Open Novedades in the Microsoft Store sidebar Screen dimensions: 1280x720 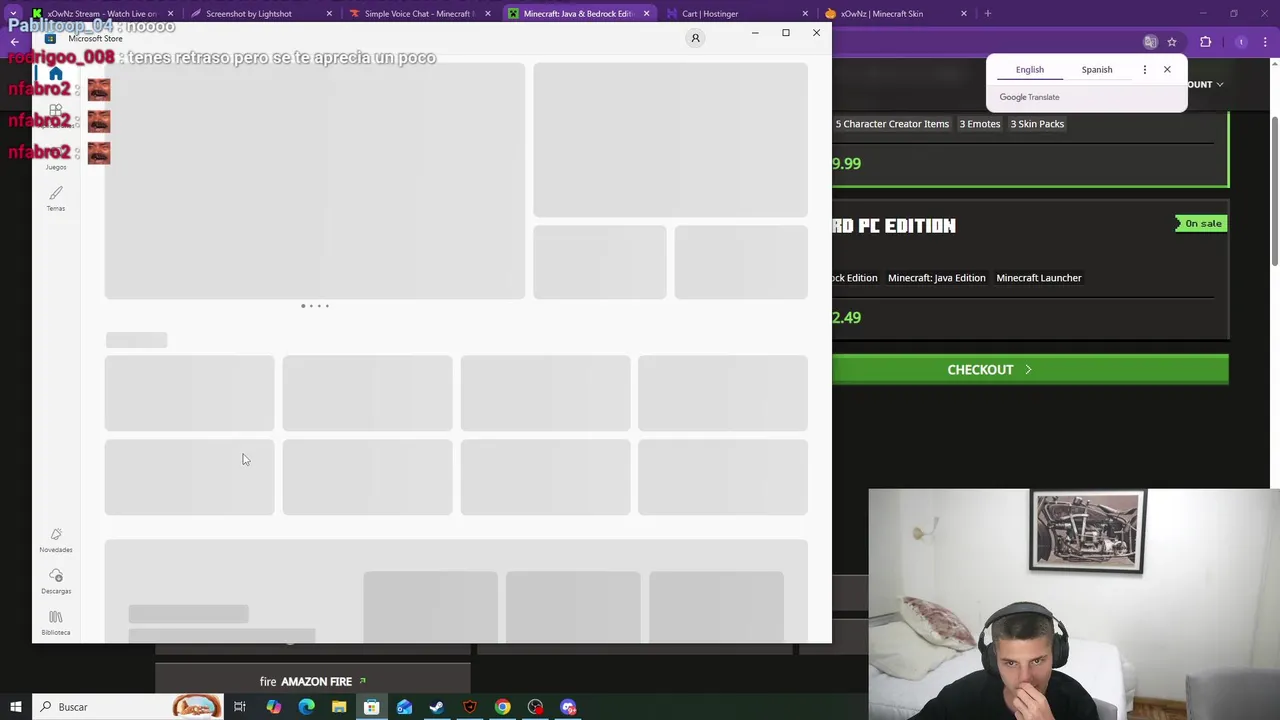coord(56,540)
